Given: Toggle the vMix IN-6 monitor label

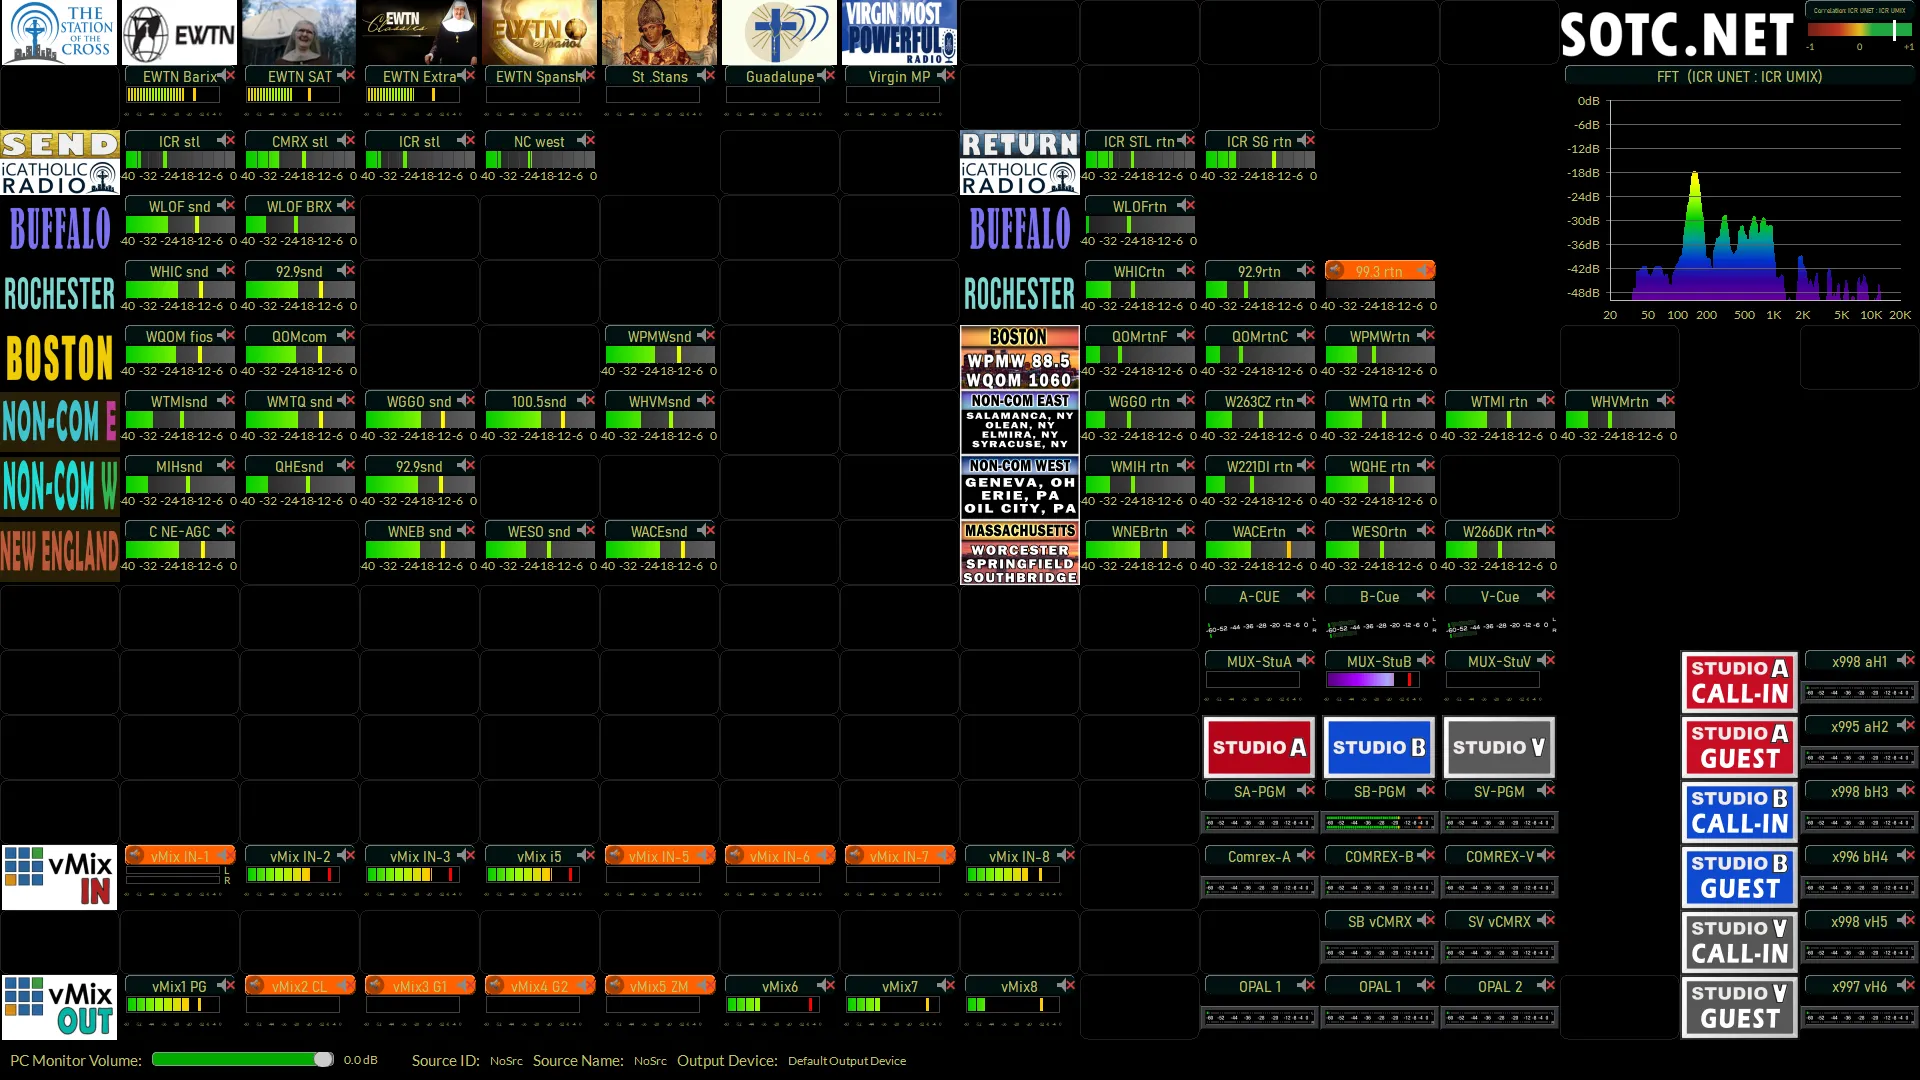Looking at the screenshot, I should pos(780,856).
